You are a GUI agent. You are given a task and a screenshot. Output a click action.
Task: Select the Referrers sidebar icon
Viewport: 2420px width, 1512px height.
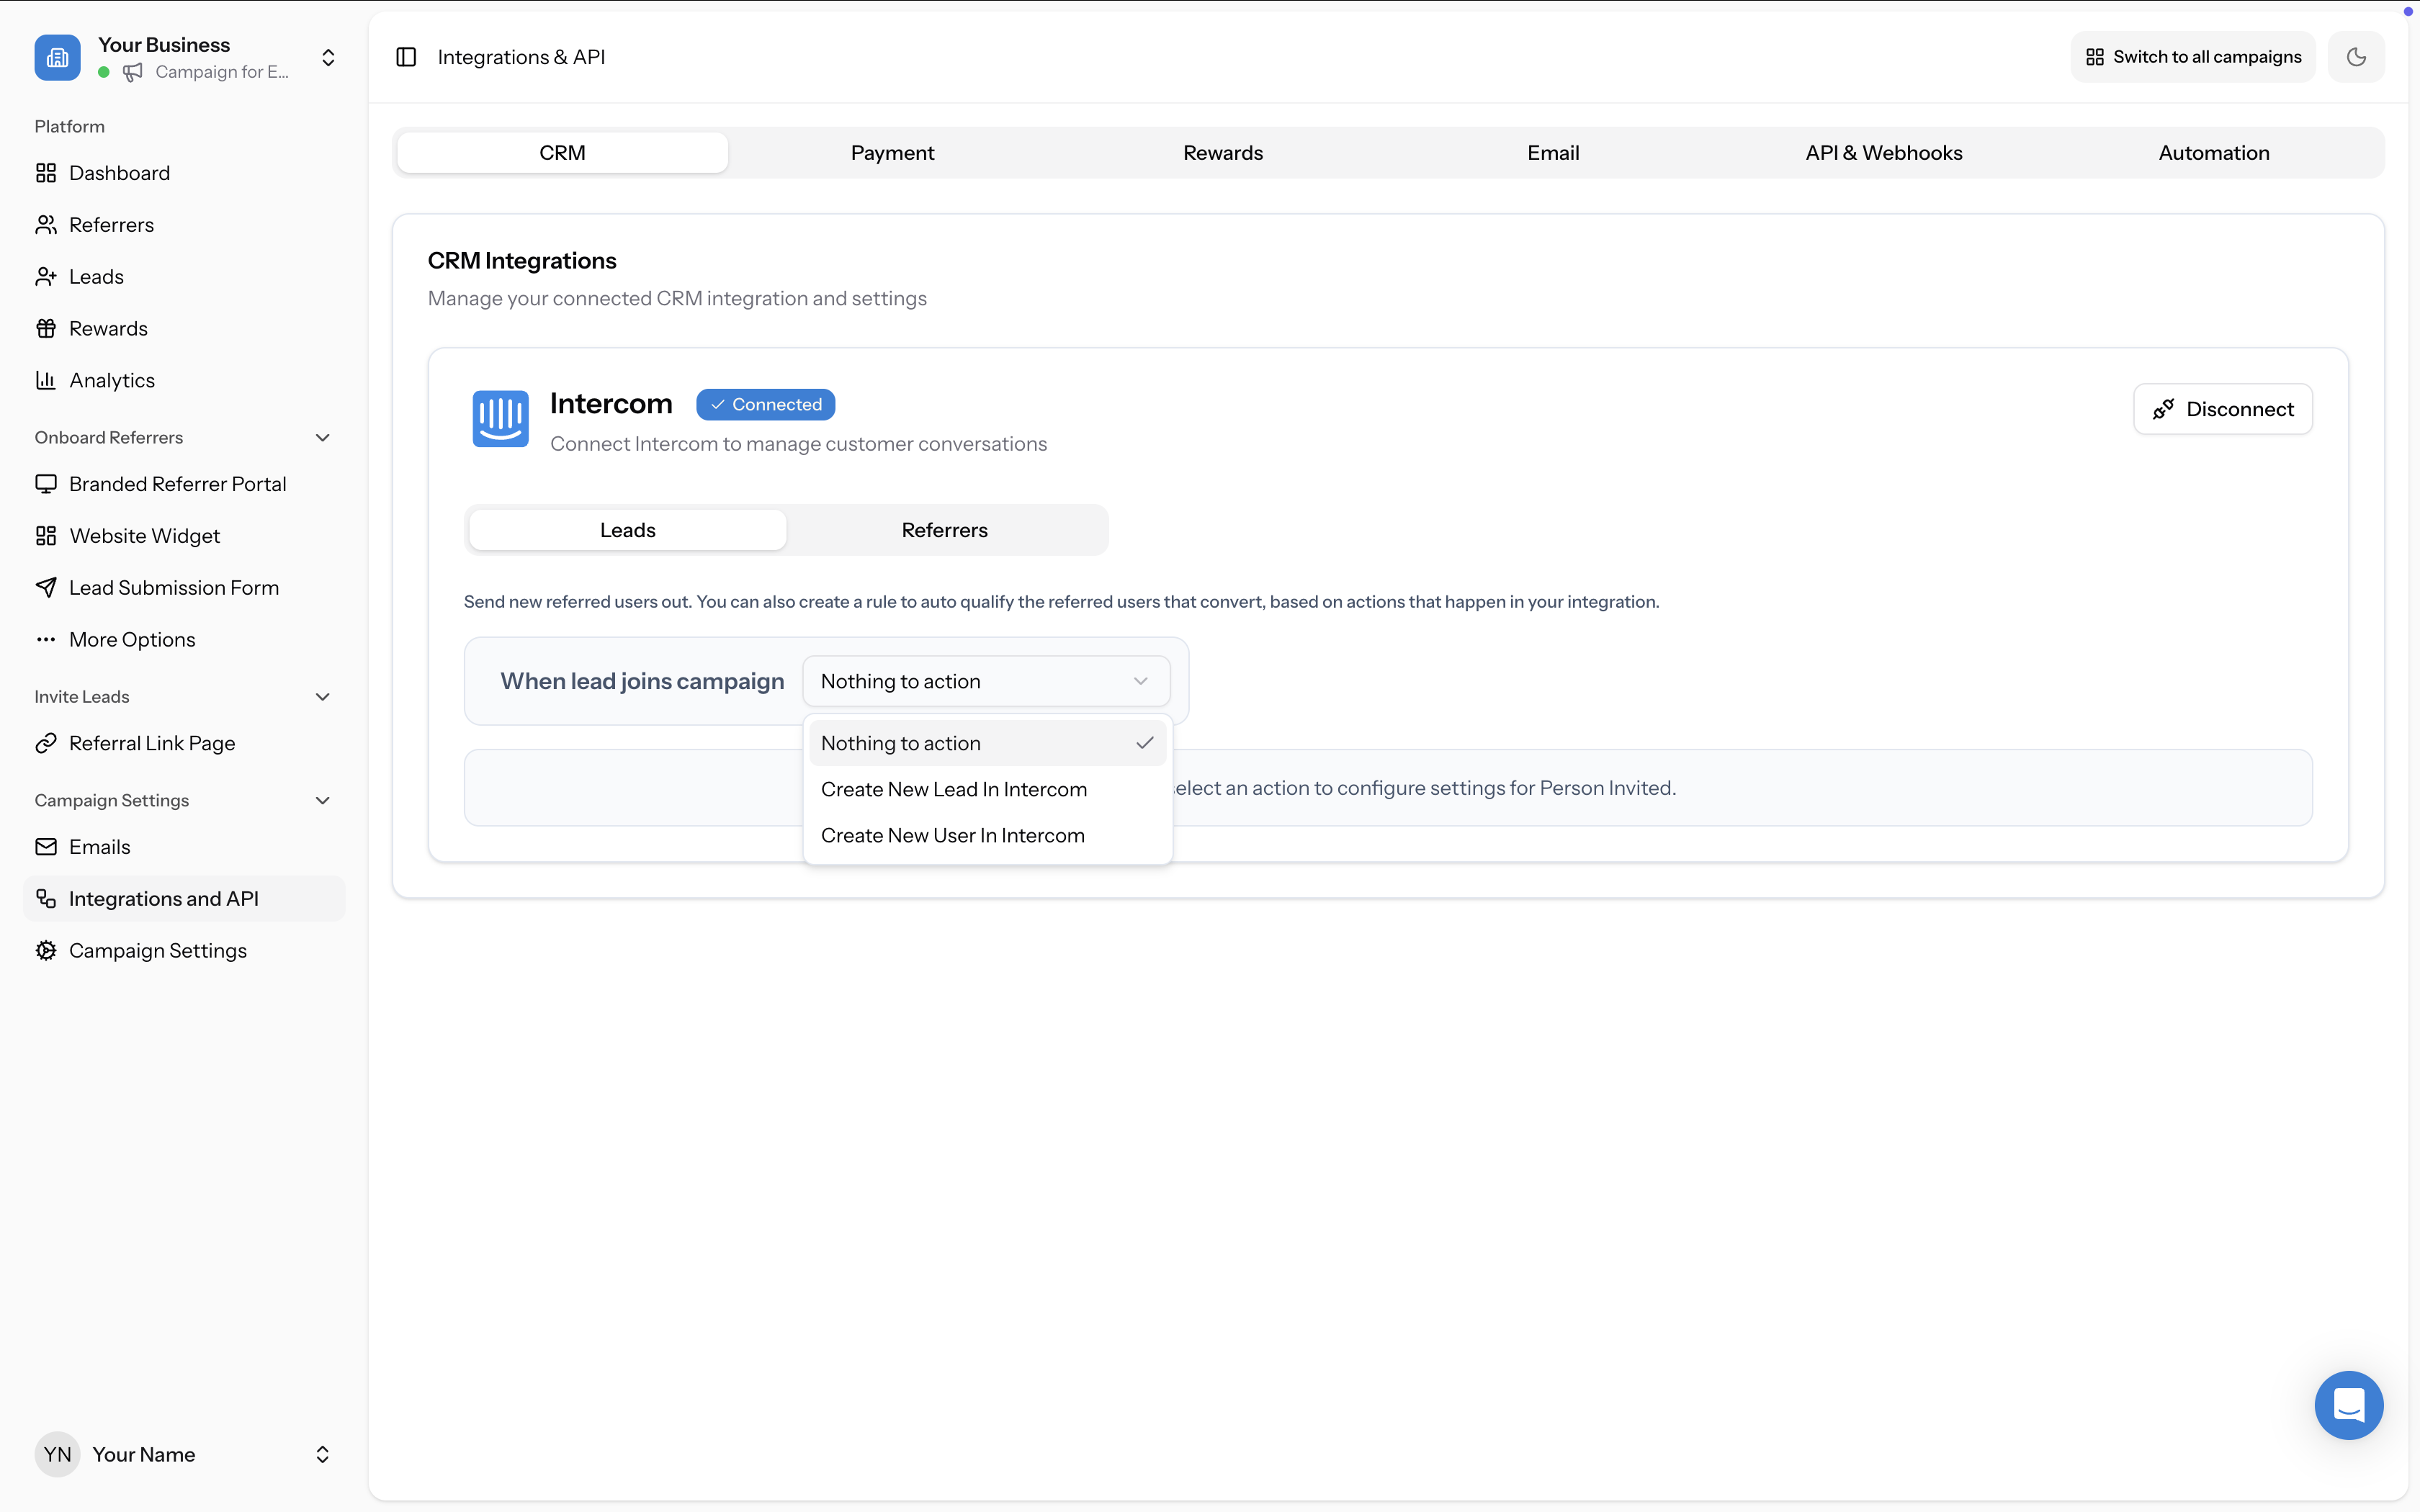tap(46, 224)
